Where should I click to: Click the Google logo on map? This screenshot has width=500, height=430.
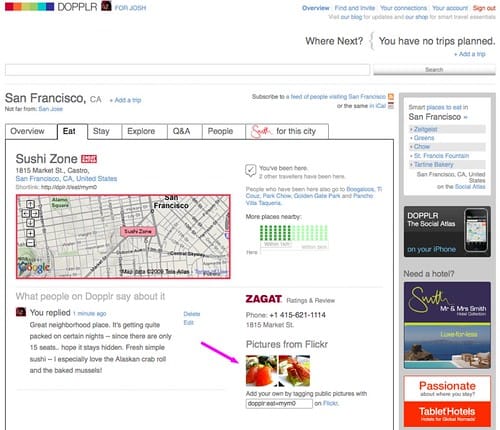point(34,267)
